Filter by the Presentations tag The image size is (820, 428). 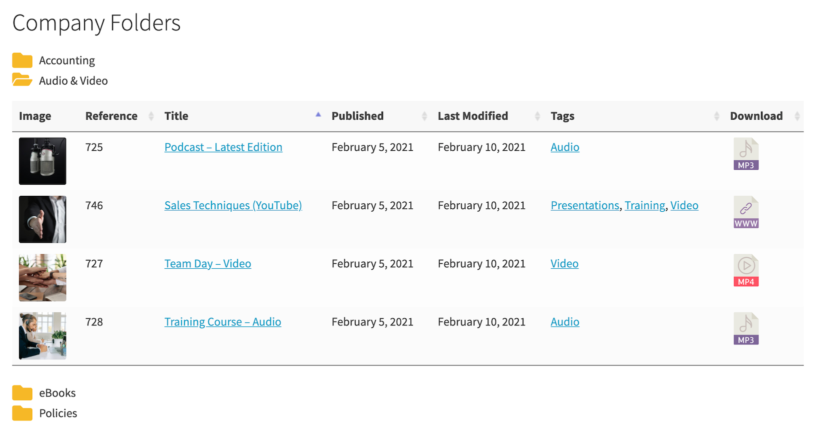(584, 206)
